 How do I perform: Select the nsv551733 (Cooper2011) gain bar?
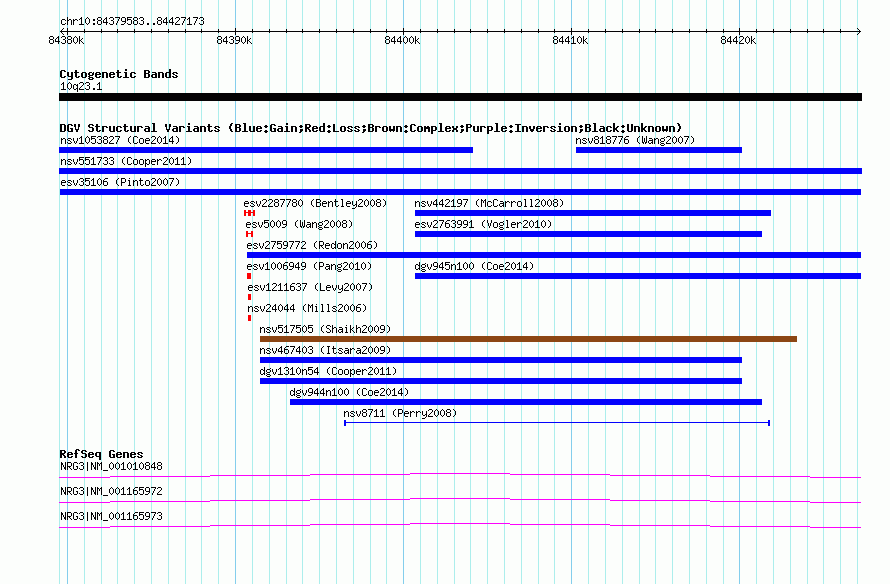coord(460,171)
